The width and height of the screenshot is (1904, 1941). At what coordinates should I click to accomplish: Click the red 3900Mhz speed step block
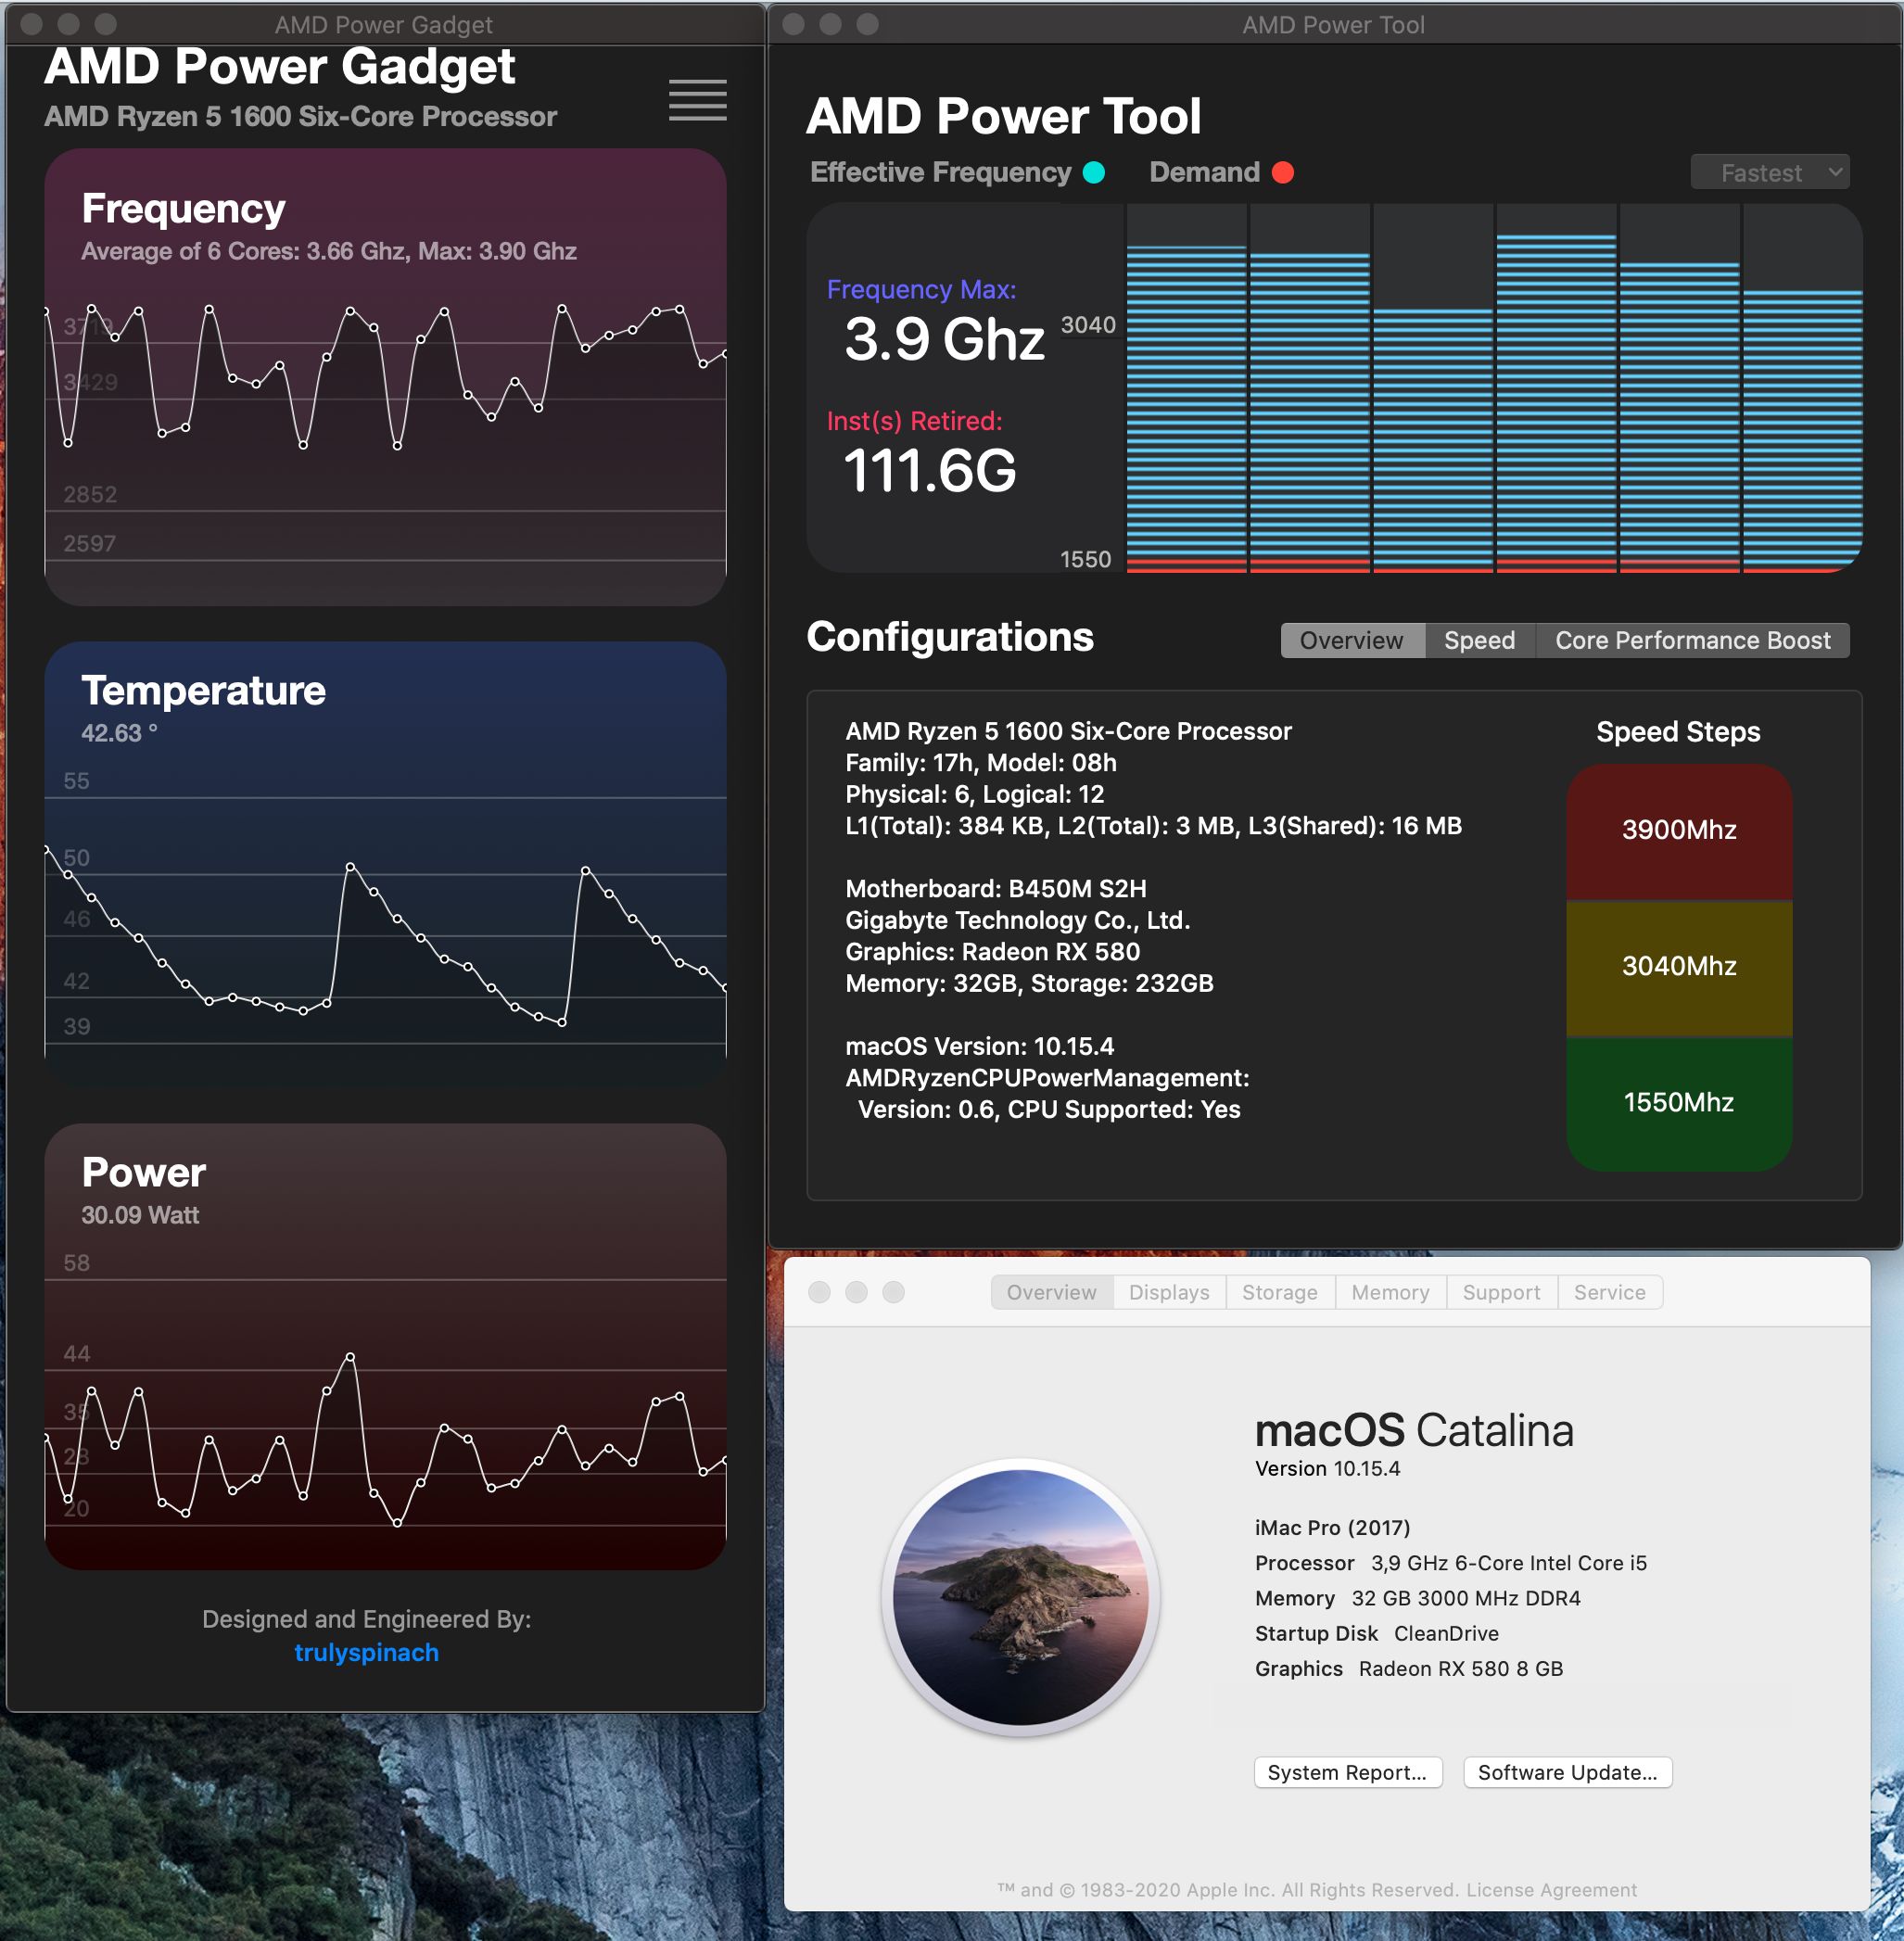[x=1678, y=830]
